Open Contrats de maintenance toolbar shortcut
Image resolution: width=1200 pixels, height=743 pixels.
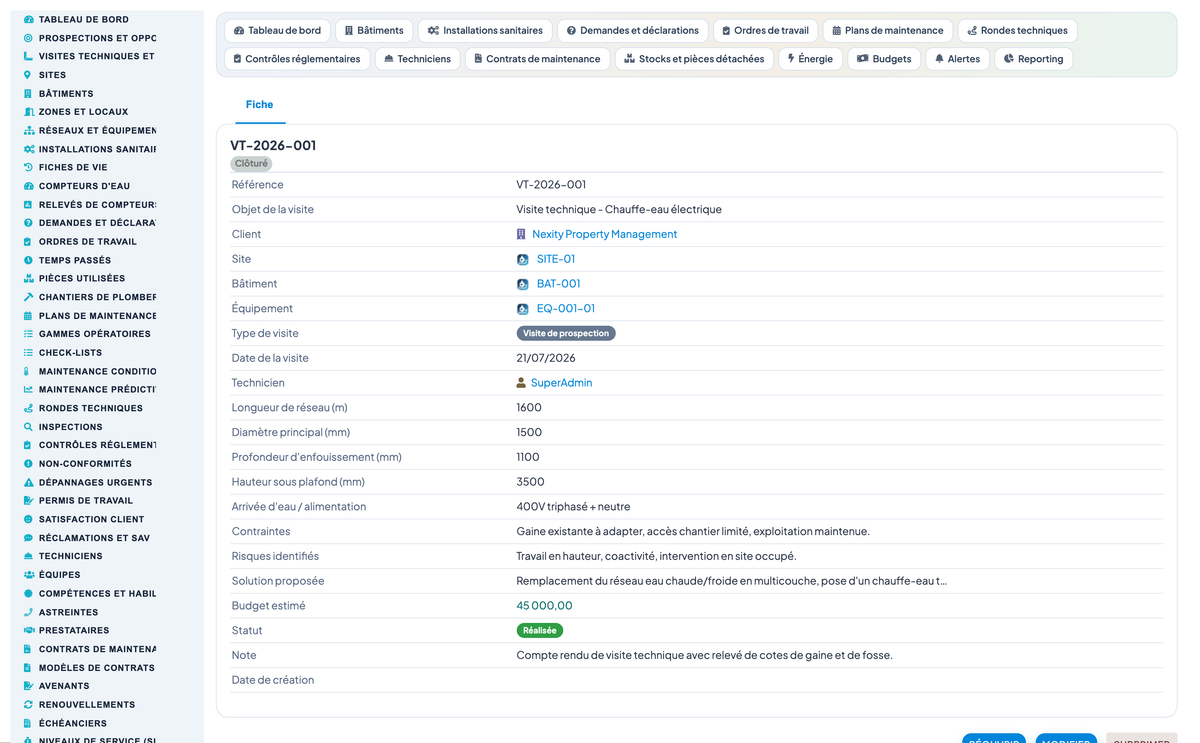tap(538, 59)
